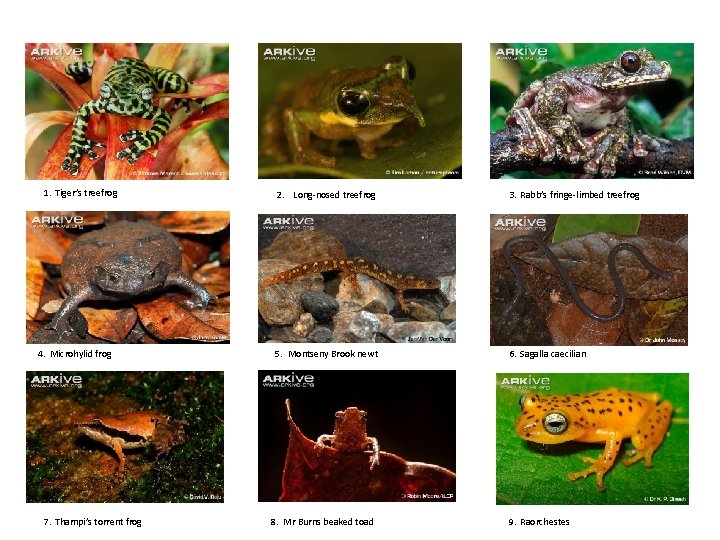Screen dimensions: 720x540
Task: Click the Sagalla caecilian photo
Action: [589, 280]
